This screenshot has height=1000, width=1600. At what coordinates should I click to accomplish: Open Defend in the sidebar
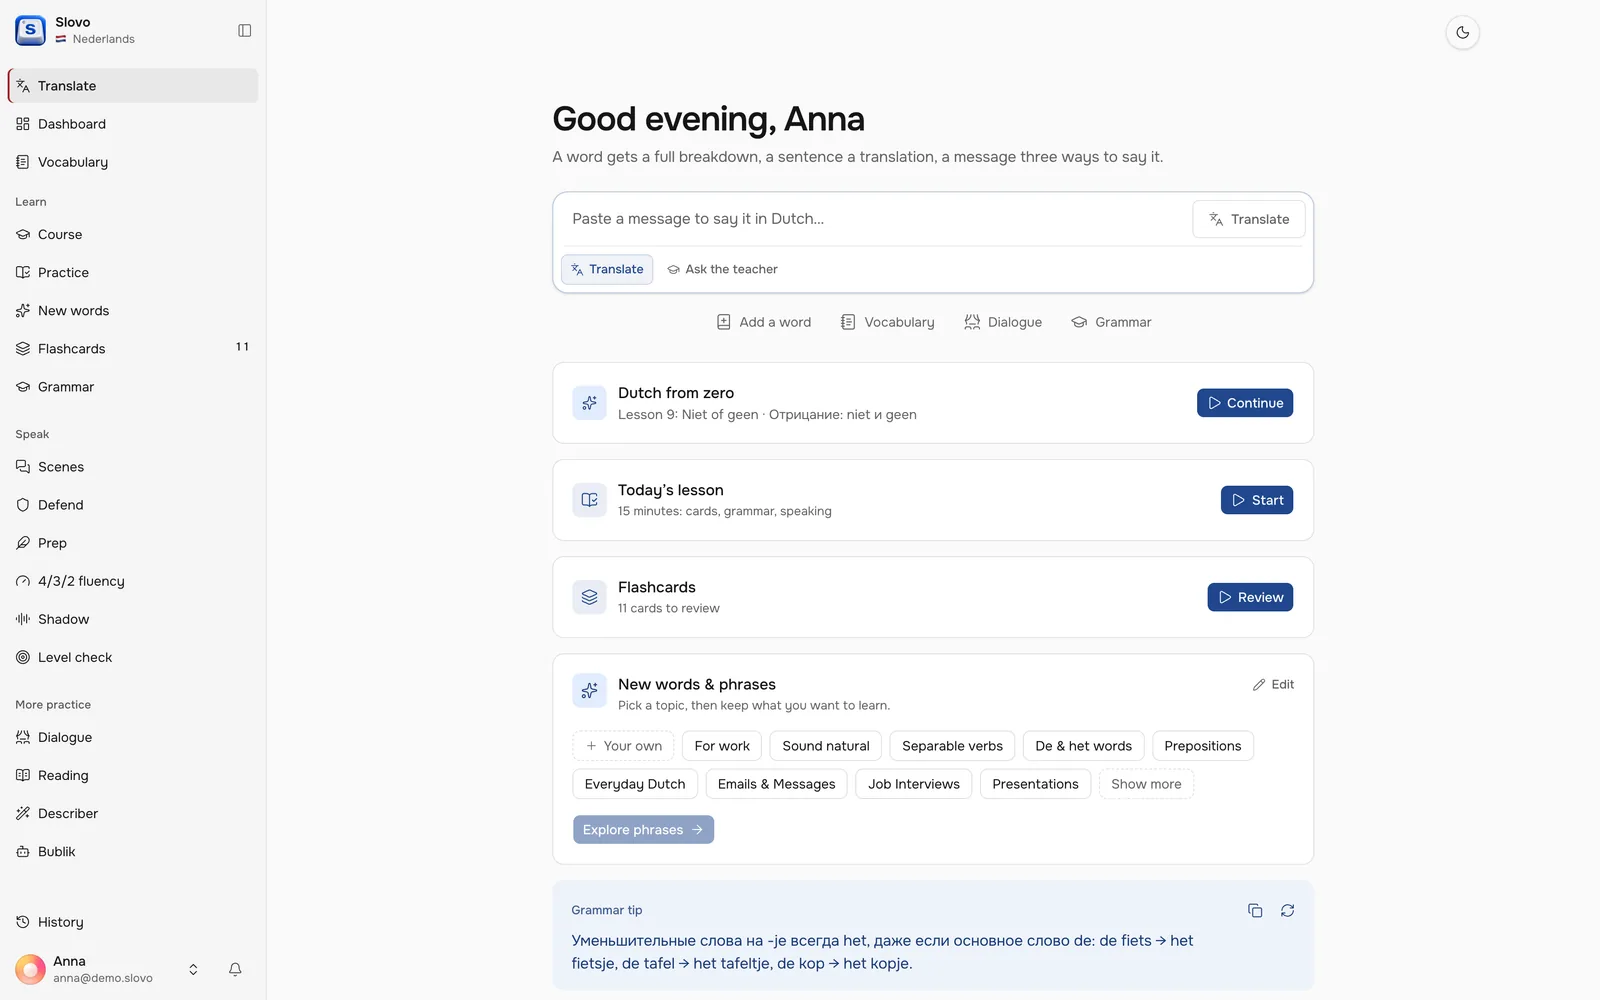(x=133, y=505)
